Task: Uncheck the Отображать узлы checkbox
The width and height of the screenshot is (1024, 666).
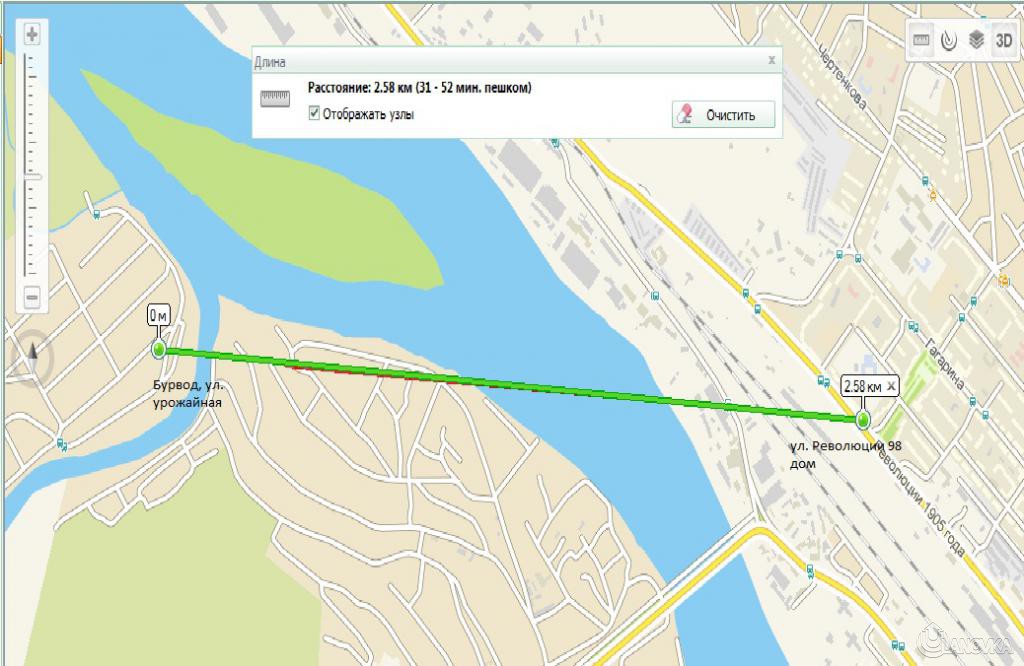Action: tap(314, 114)
